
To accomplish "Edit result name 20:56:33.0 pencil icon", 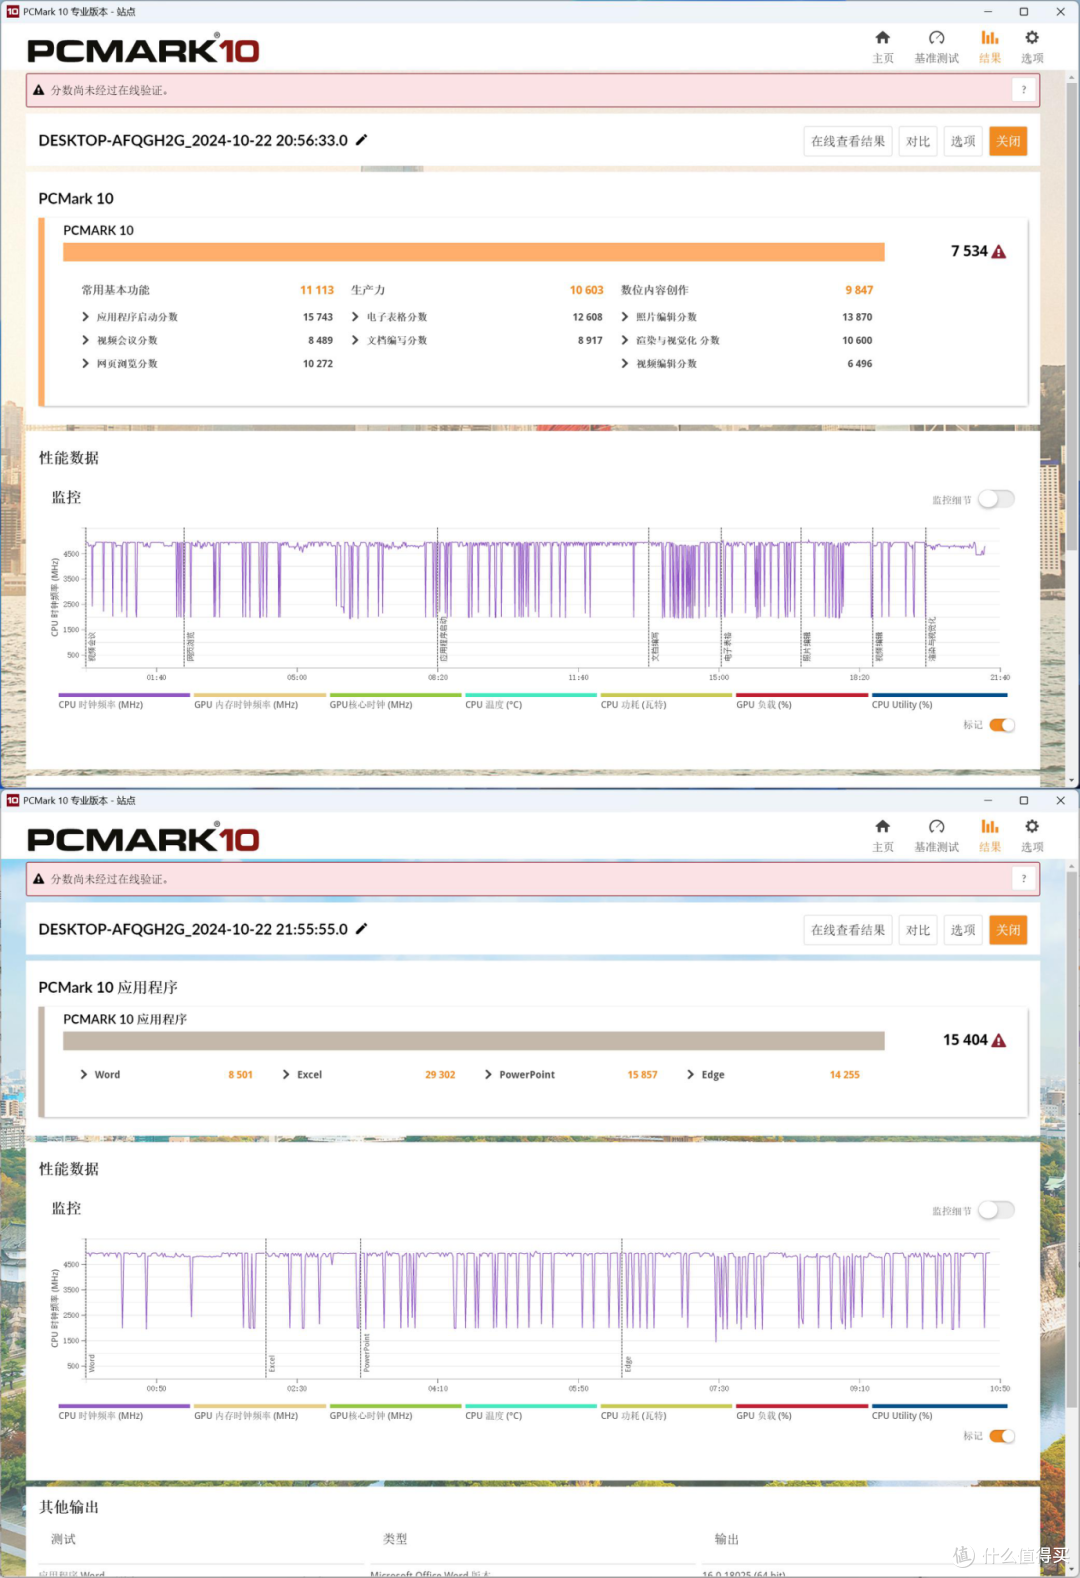I will tap(362, 140).
